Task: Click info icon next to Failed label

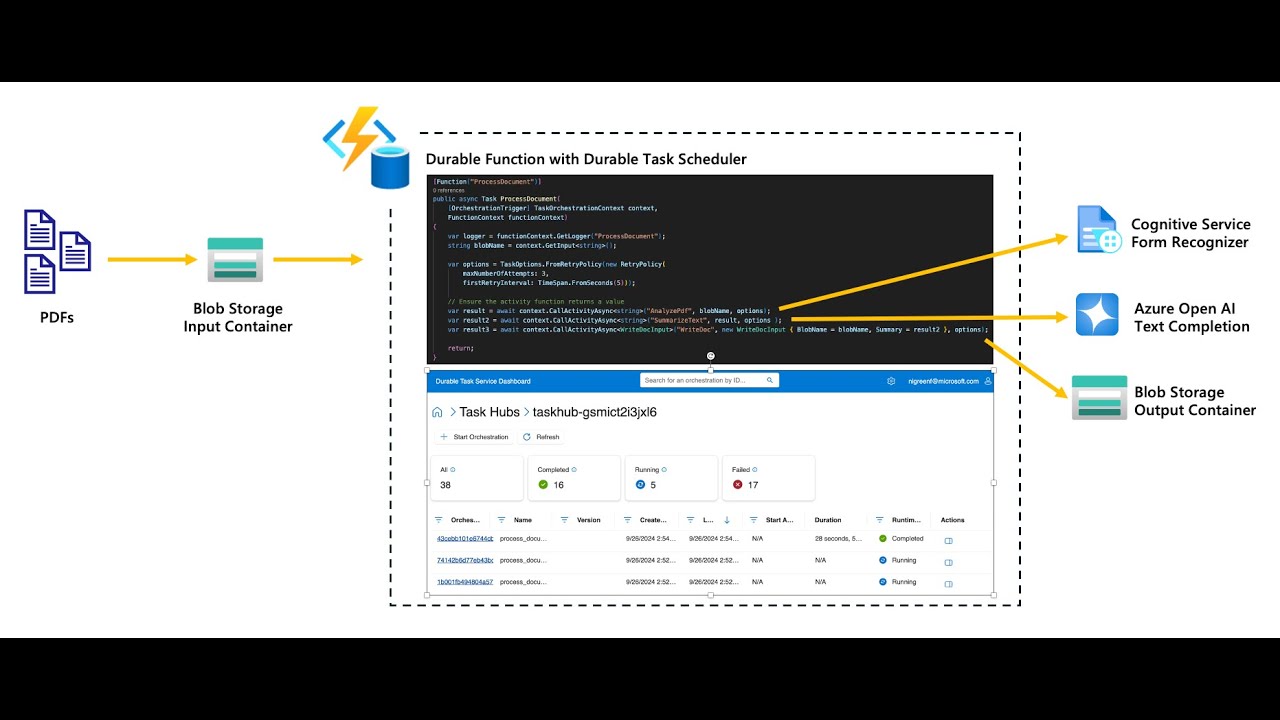Action: [754, 469]
